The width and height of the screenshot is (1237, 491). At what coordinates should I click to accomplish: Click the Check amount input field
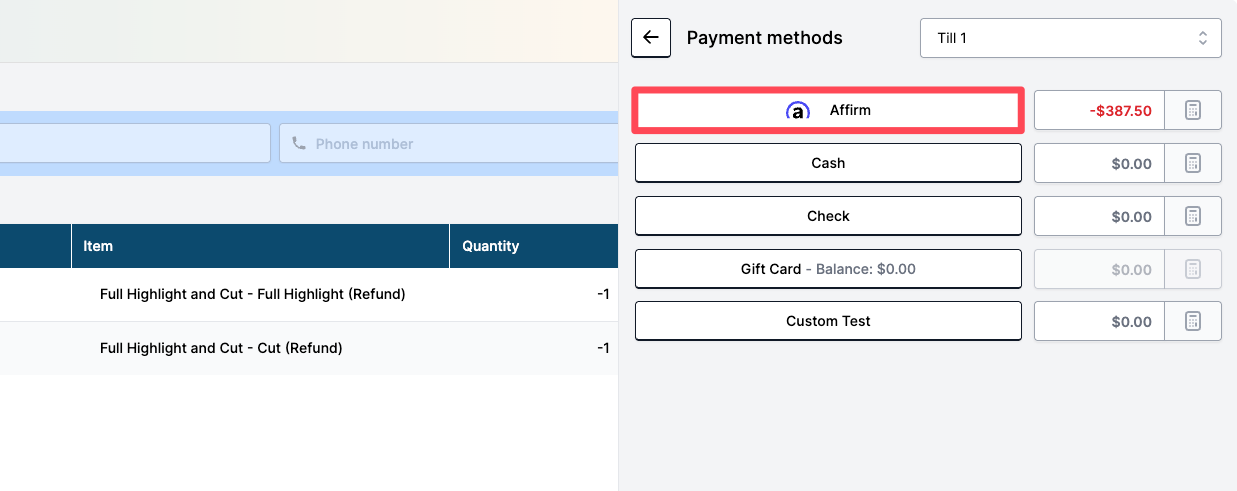[1099, 216]
